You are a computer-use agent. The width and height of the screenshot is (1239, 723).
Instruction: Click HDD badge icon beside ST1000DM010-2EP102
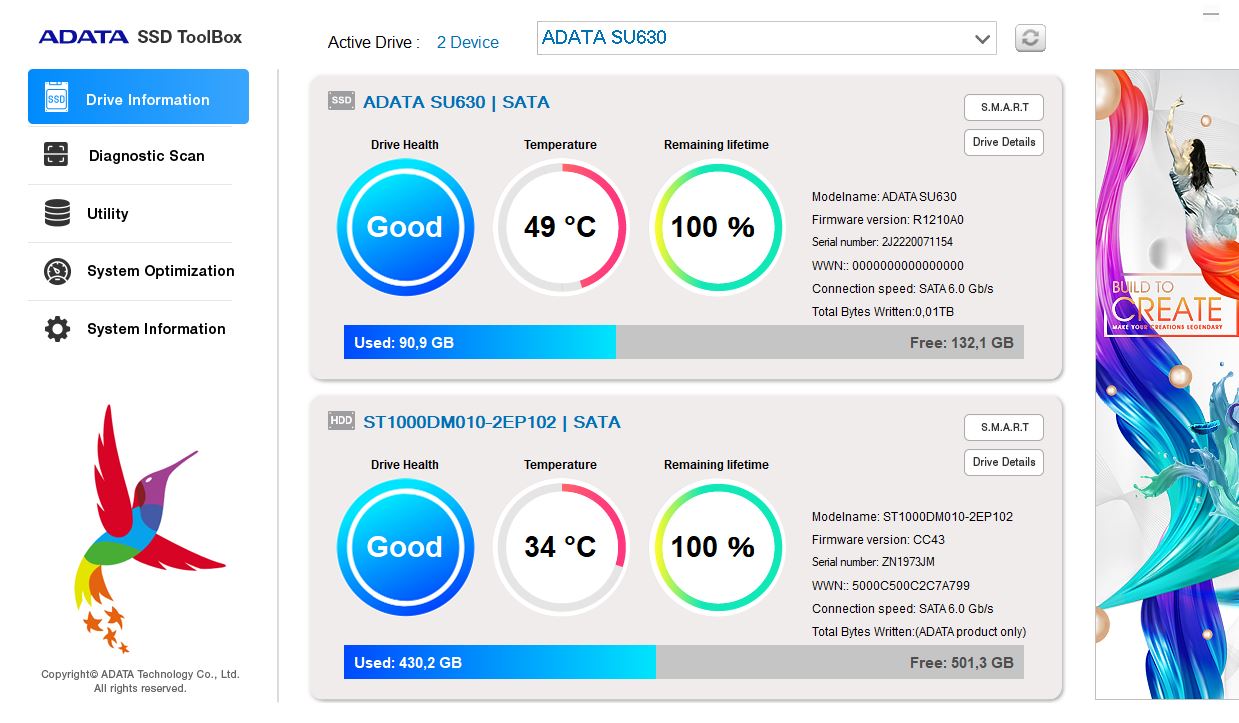(341, 421)
